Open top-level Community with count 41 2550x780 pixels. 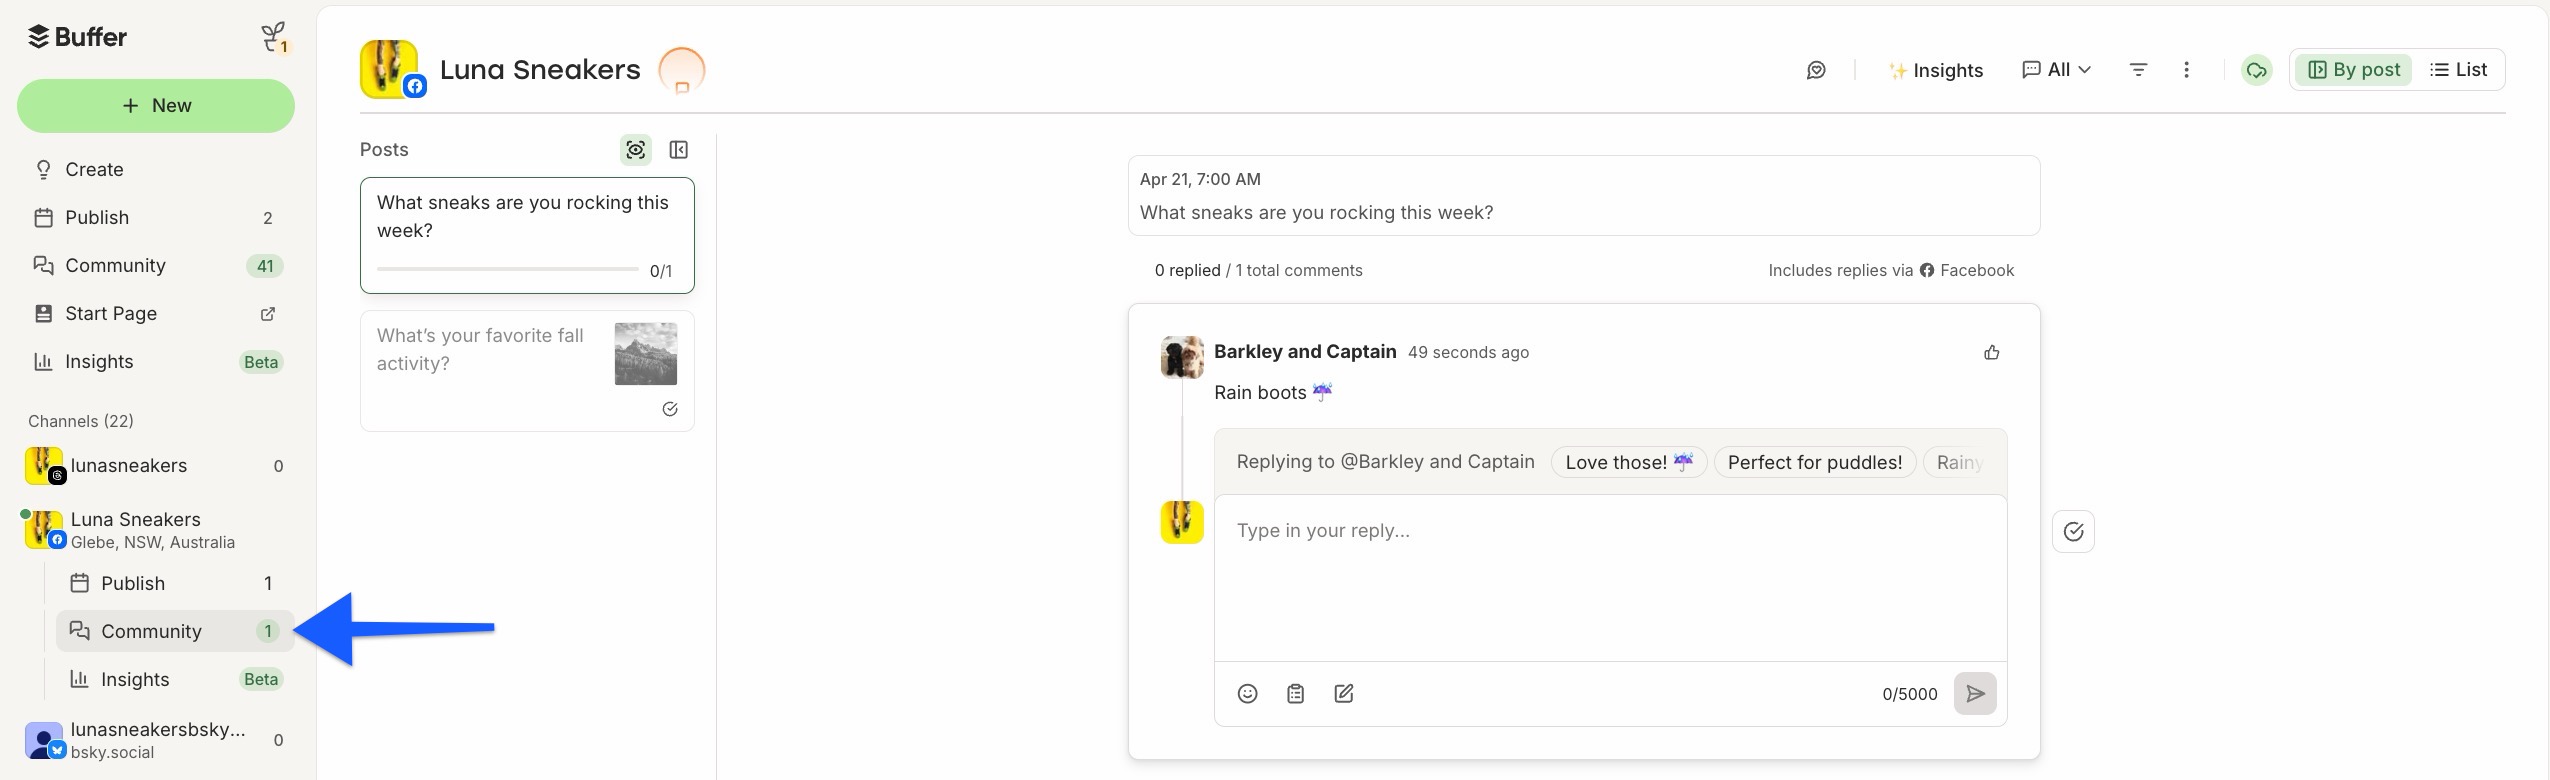point(156,266)
